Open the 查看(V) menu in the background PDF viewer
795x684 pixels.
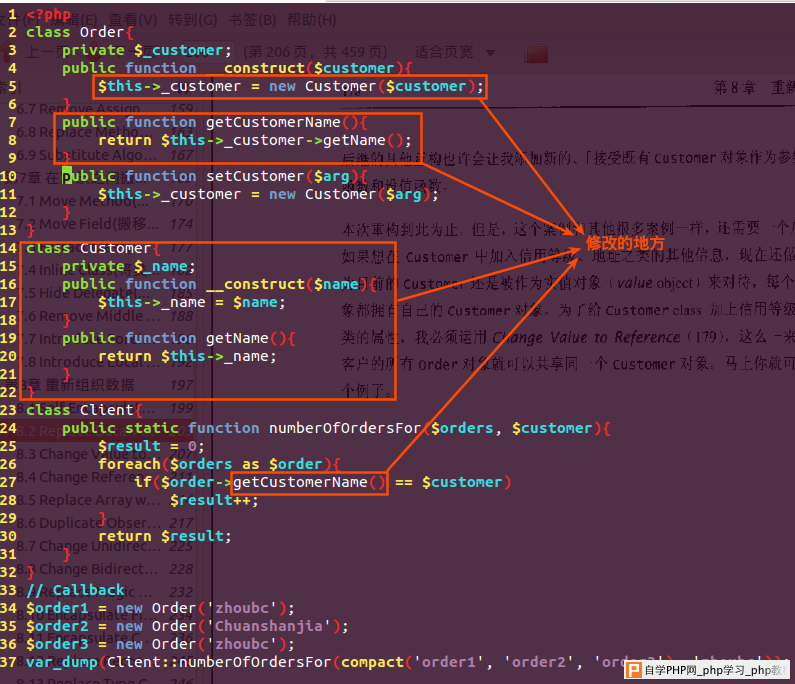click(133, 20)
